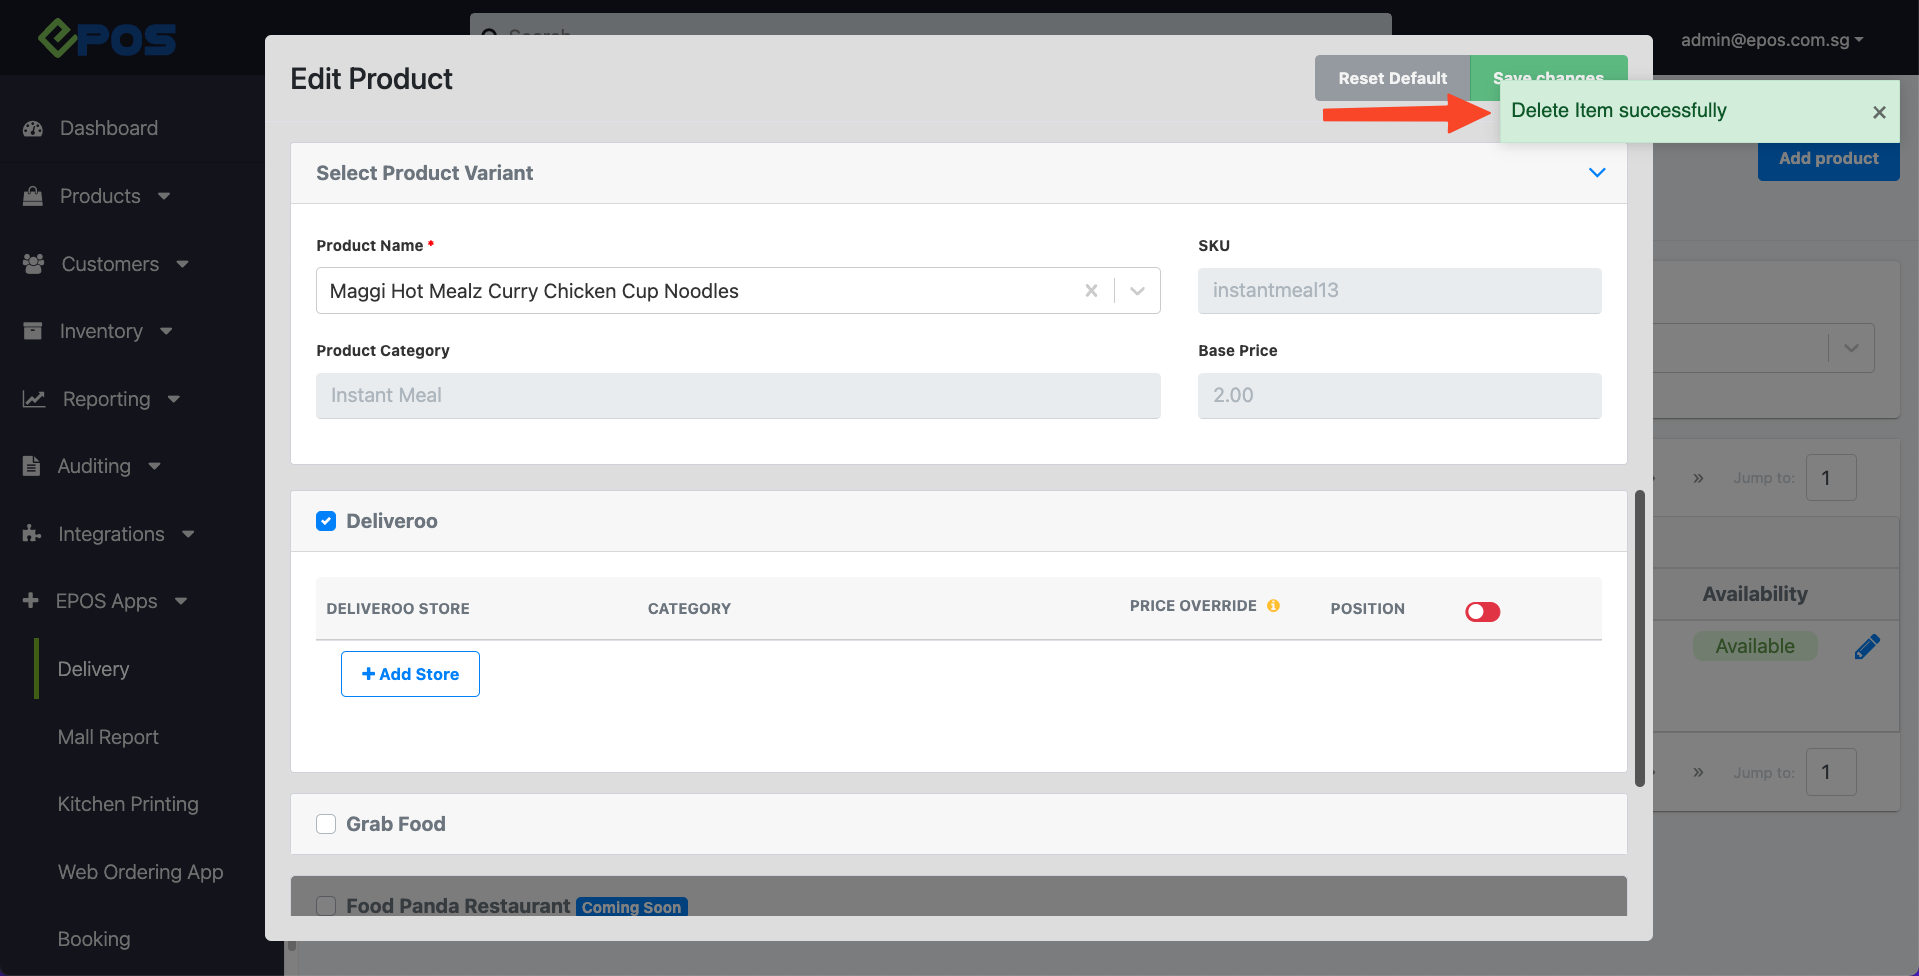The height and width of the screenshot is (976, 1919).
Task: Select Delivery in the sidebar
Action: tap(94, 669)
